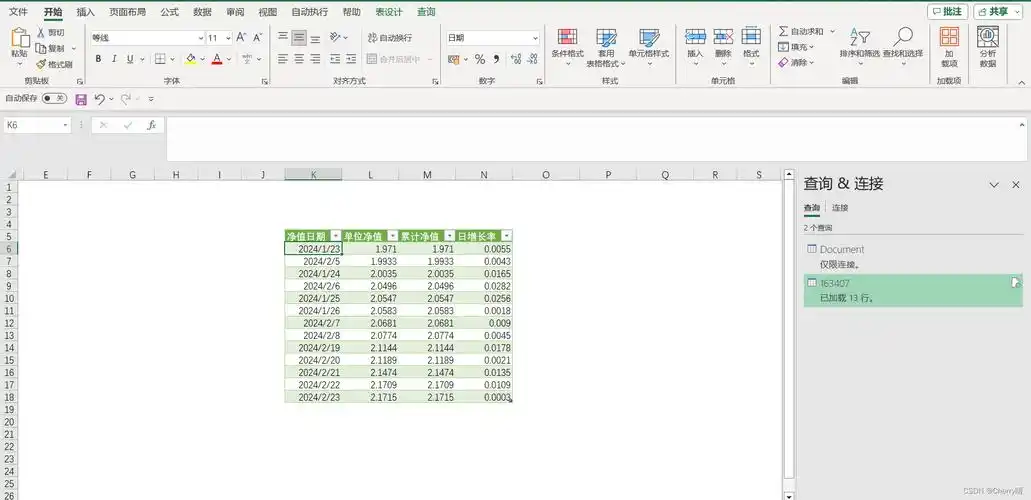
Task: Switch to the Query (查询) ribbon tab
Action: click(x=426, y=12)
